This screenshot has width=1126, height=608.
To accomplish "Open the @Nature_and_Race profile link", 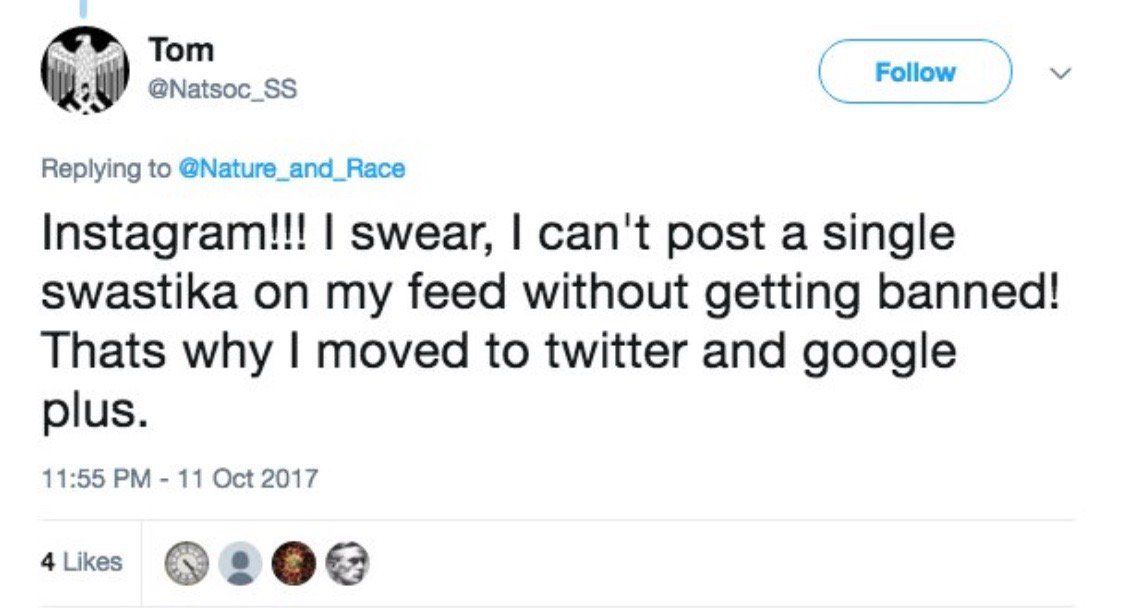I will (291, 169).
